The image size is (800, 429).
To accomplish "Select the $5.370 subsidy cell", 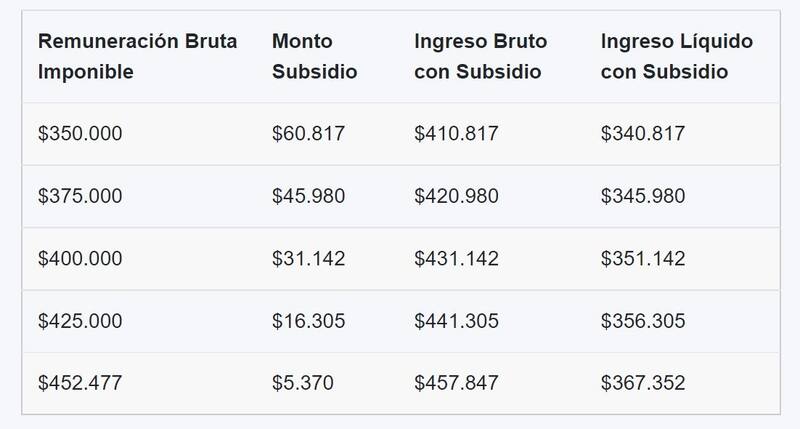I will click(x=302, y=383).
